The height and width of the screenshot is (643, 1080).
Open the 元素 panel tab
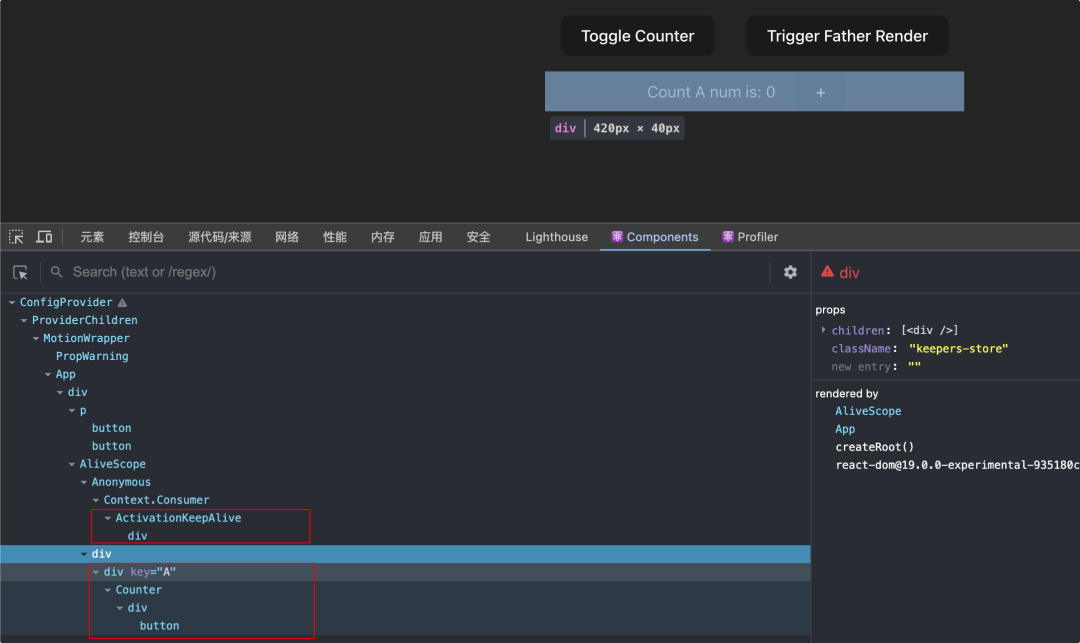(x=91, y=237)
